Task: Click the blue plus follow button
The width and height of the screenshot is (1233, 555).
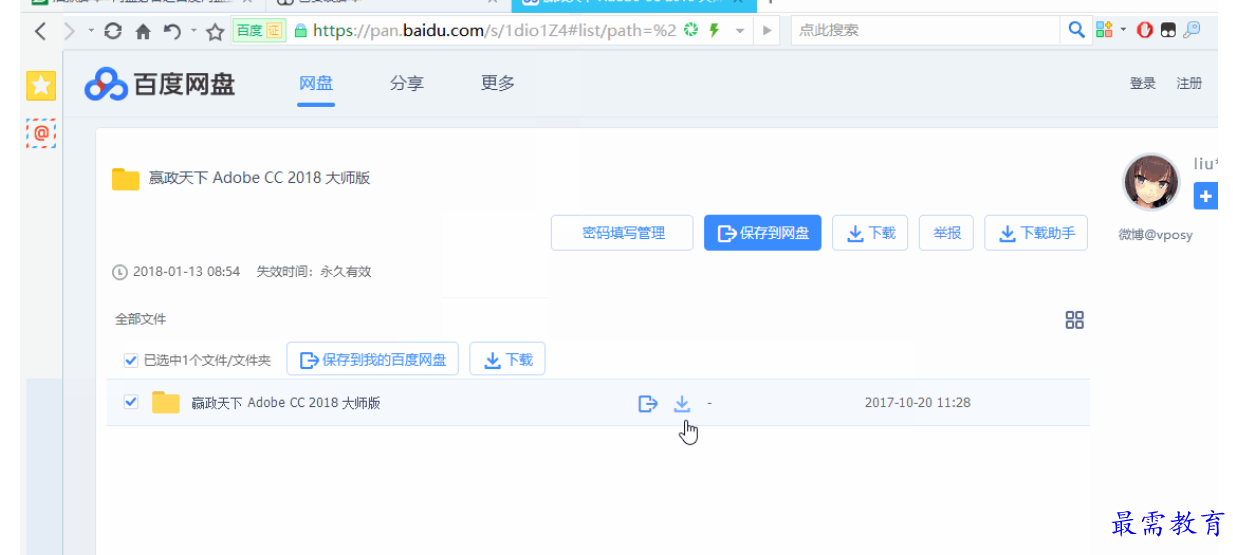Action: point(1206,196)
